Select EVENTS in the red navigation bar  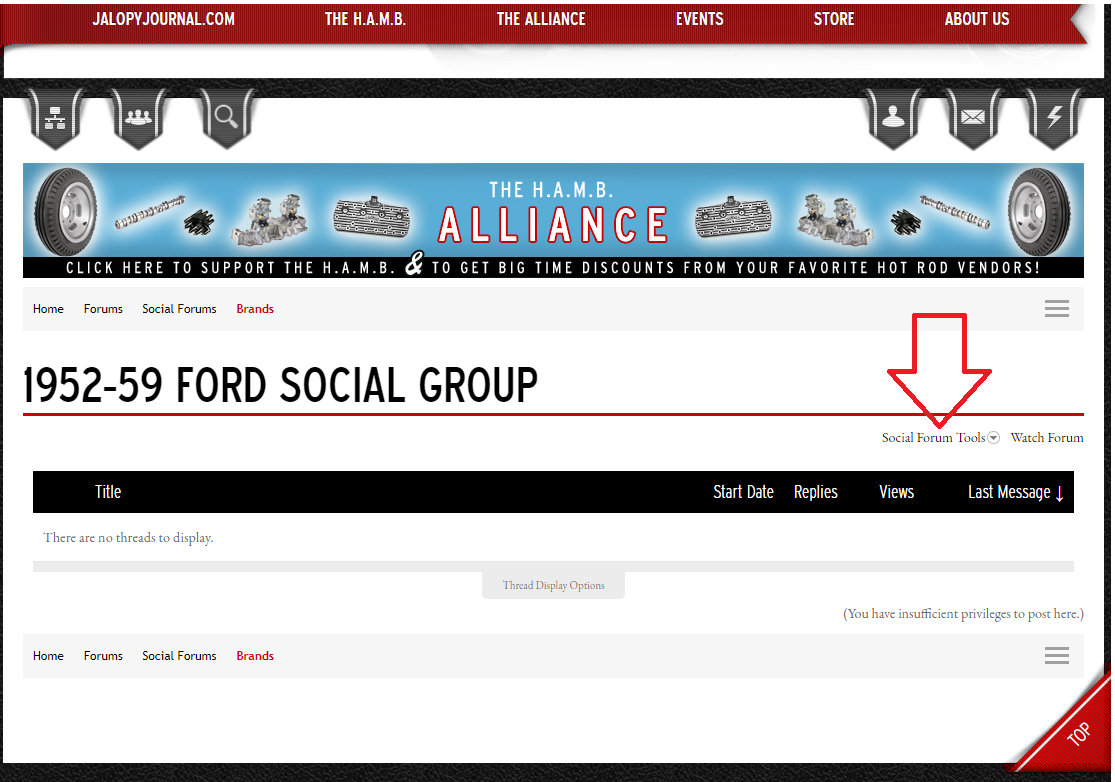pos(699,19)
